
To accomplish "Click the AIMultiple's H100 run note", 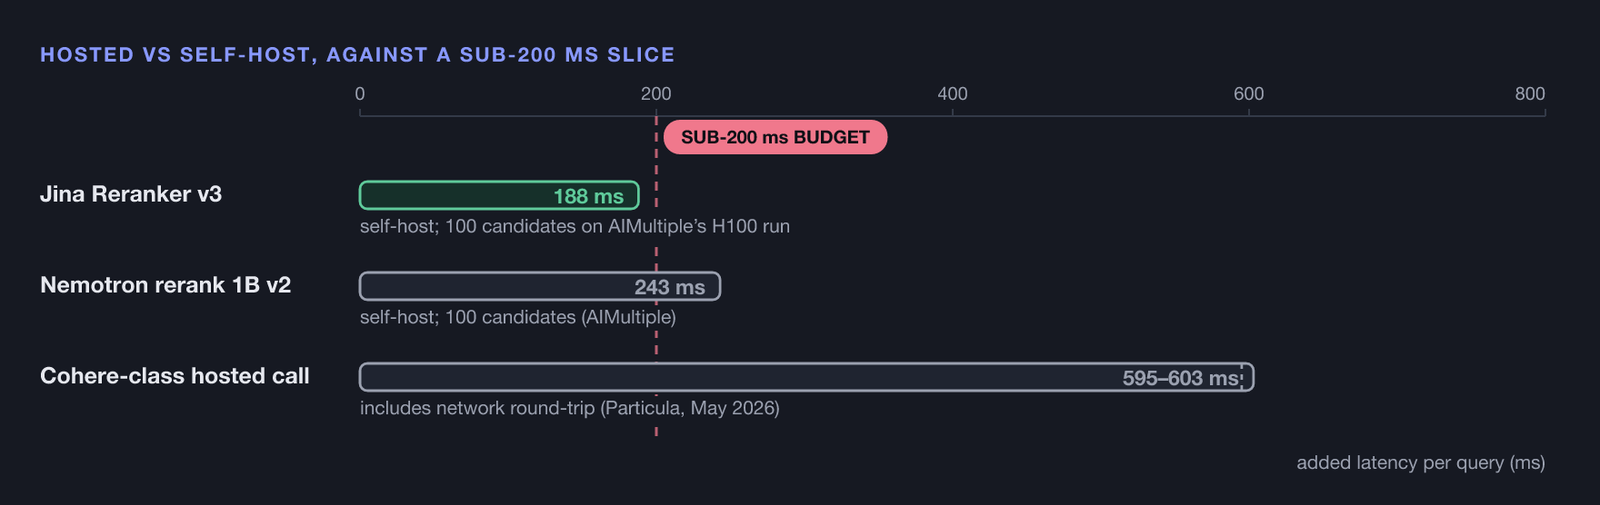I will point(575,226).
